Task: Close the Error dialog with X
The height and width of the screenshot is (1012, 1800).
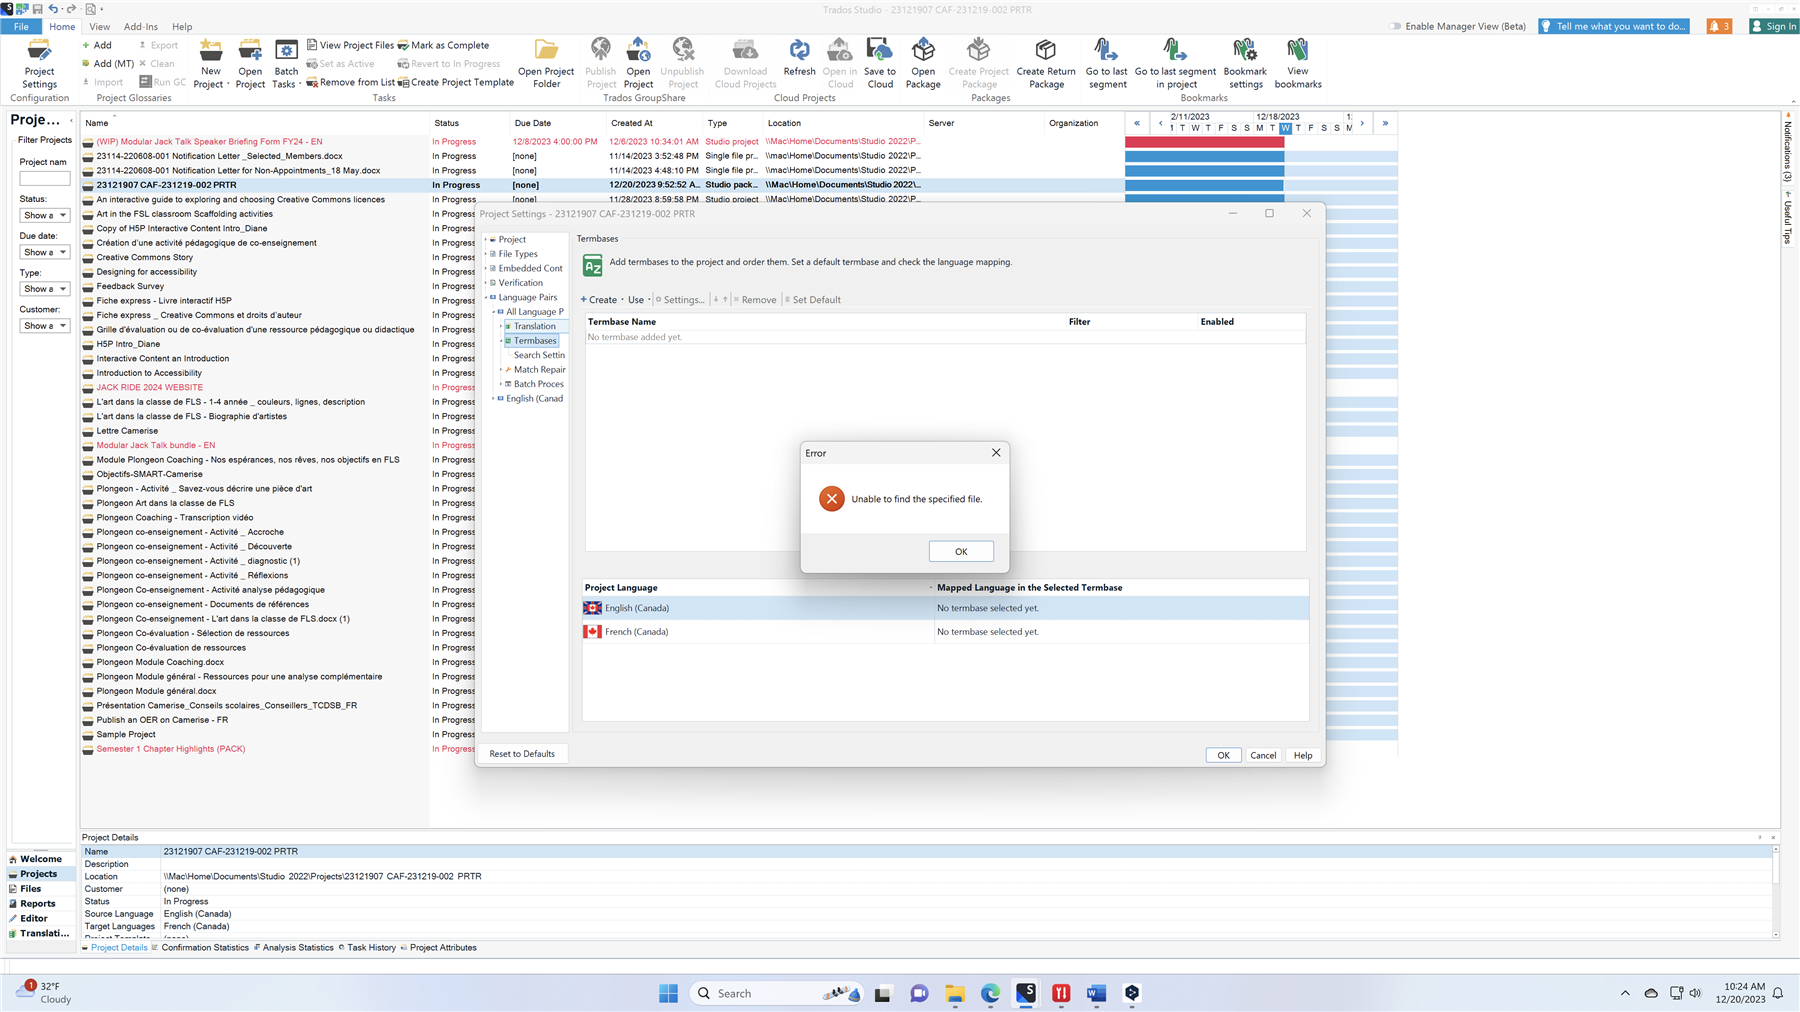Action: [996, 453]
